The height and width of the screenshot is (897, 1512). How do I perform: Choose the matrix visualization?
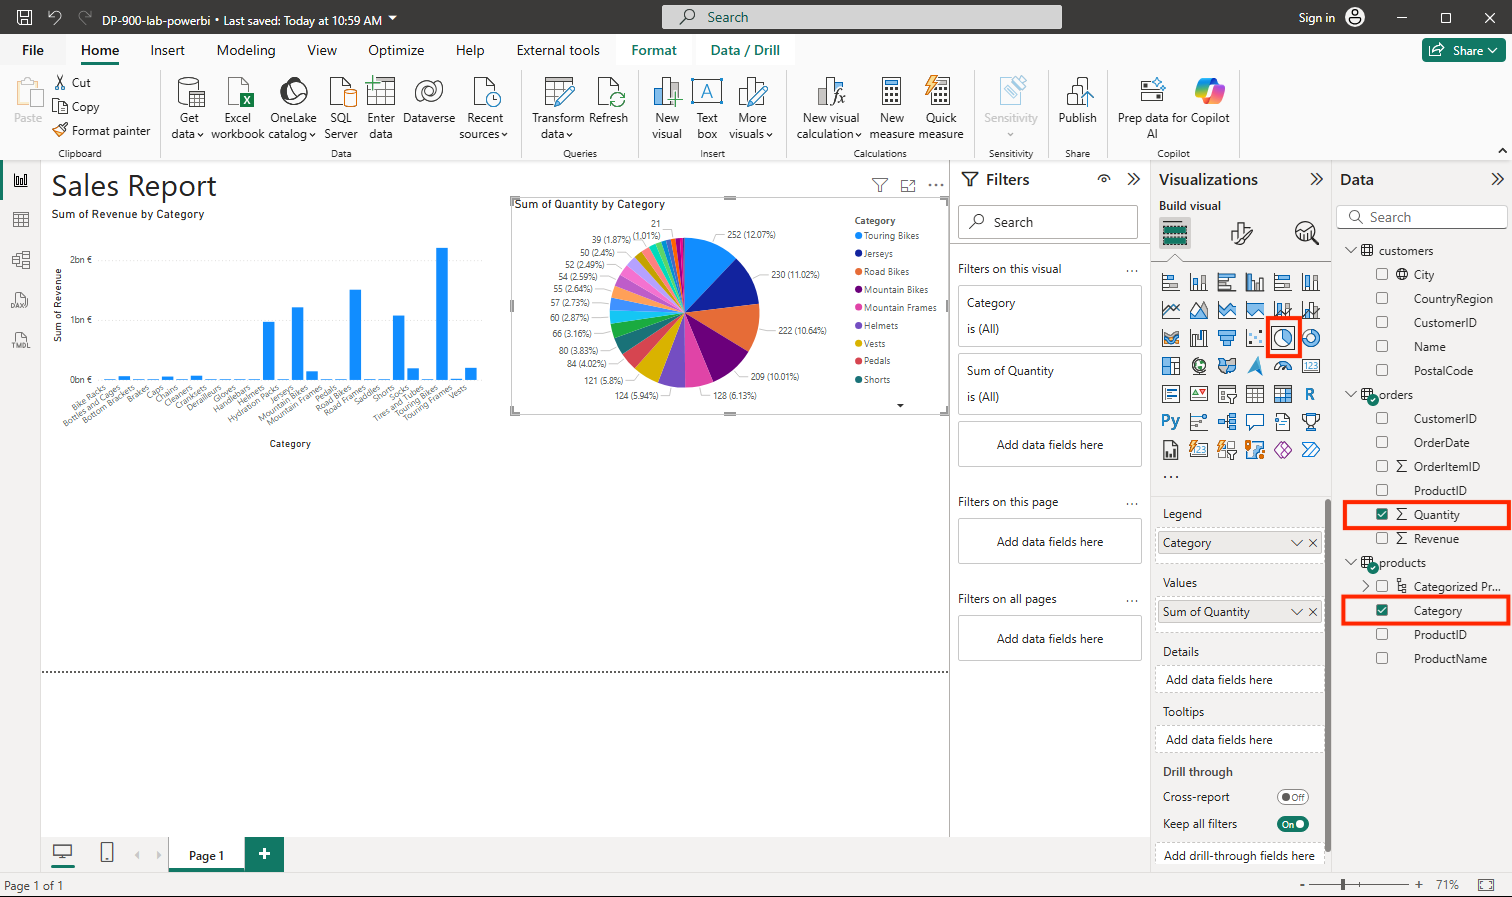1283,394
